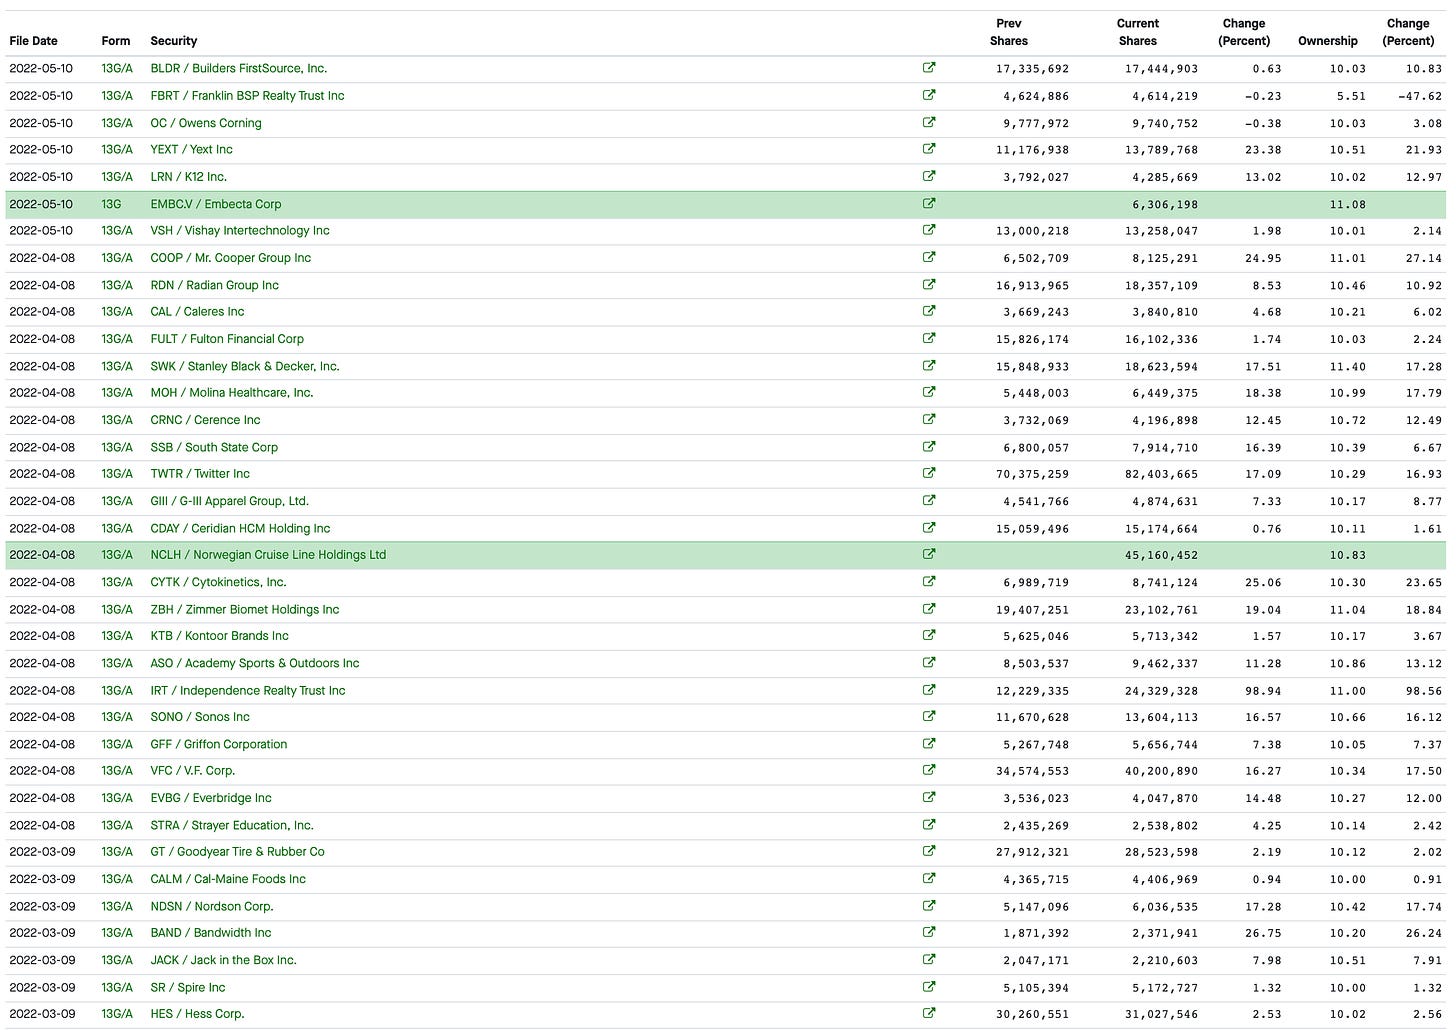Open external link icon for Everbridge Inc row
This screenshot has width=1456, height=1030.
pyautogui.click(x=929, y=797)
